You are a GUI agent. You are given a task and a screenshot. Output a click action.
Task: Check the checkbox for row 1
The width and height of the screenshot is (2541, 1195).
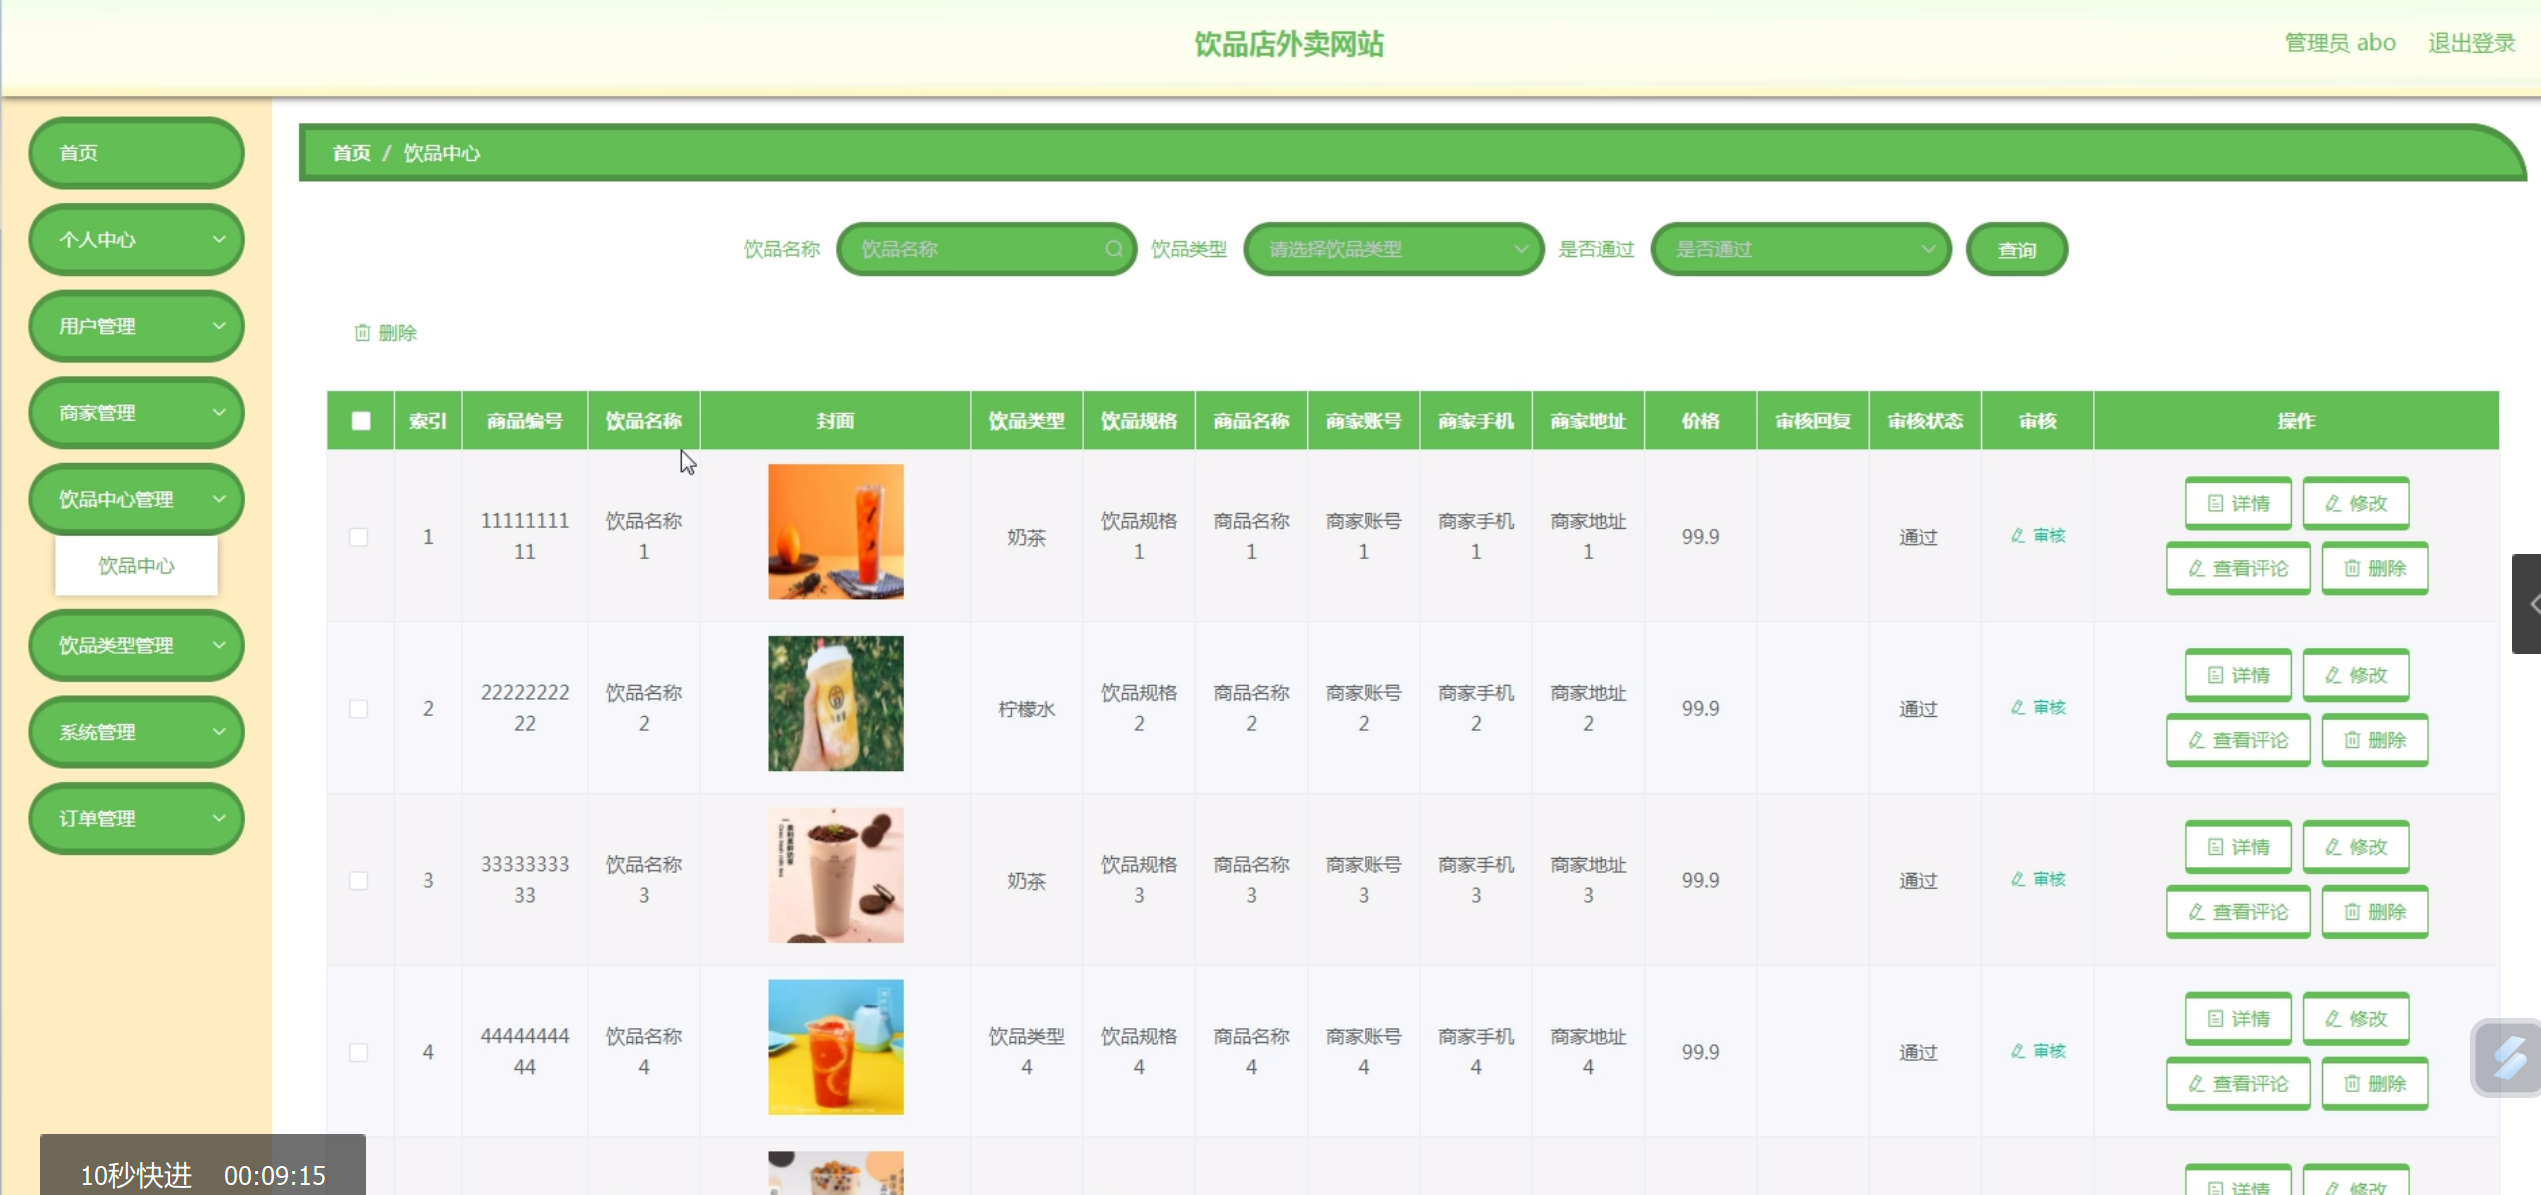[359, 537]
